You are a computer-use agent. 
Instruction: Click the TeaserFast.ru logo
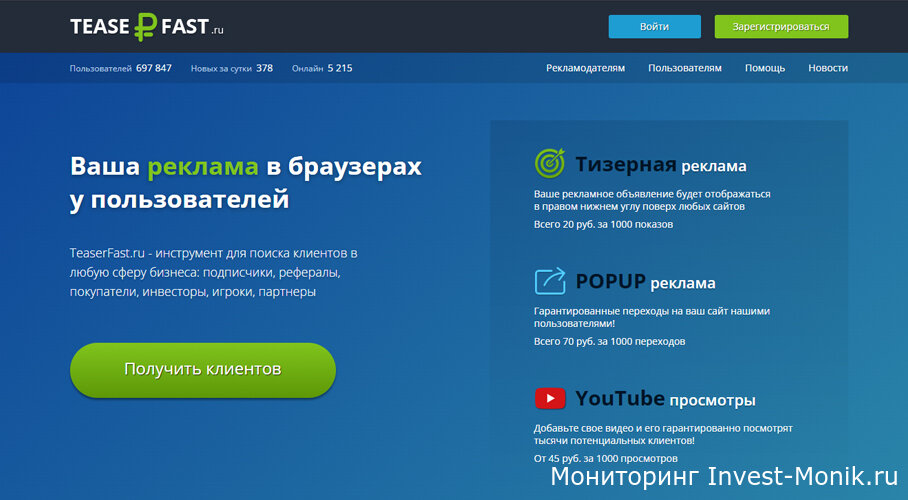(146, 27)
